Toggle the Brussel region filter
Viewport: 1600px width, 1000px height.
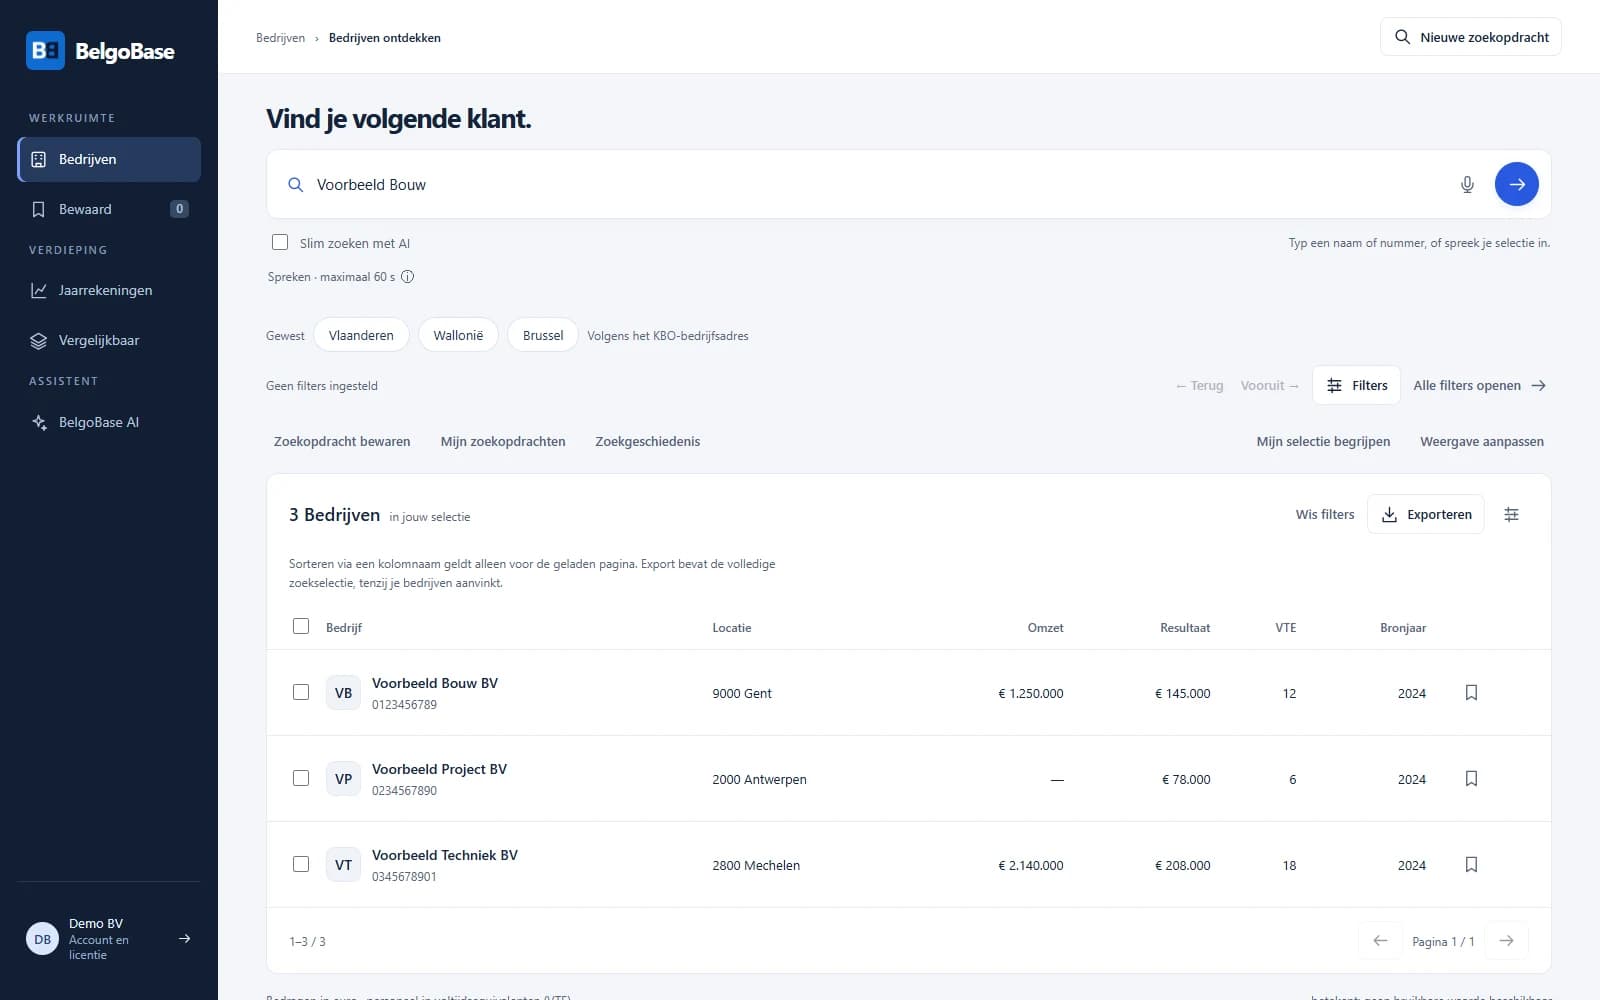543,335
